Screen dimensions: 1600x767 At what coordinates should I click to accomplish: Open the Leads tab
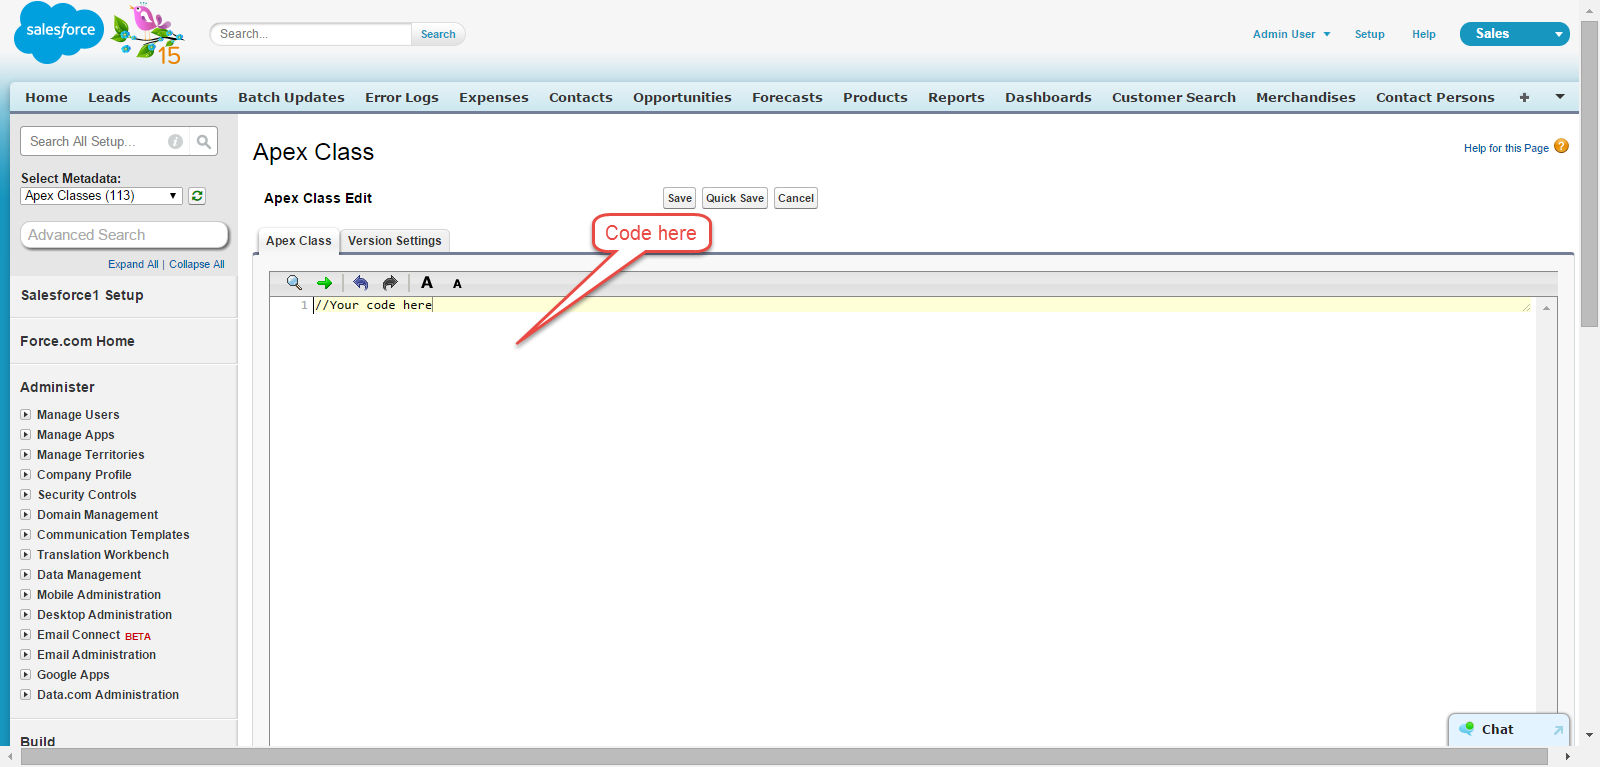pyautogui.click(x=109, y=97)
